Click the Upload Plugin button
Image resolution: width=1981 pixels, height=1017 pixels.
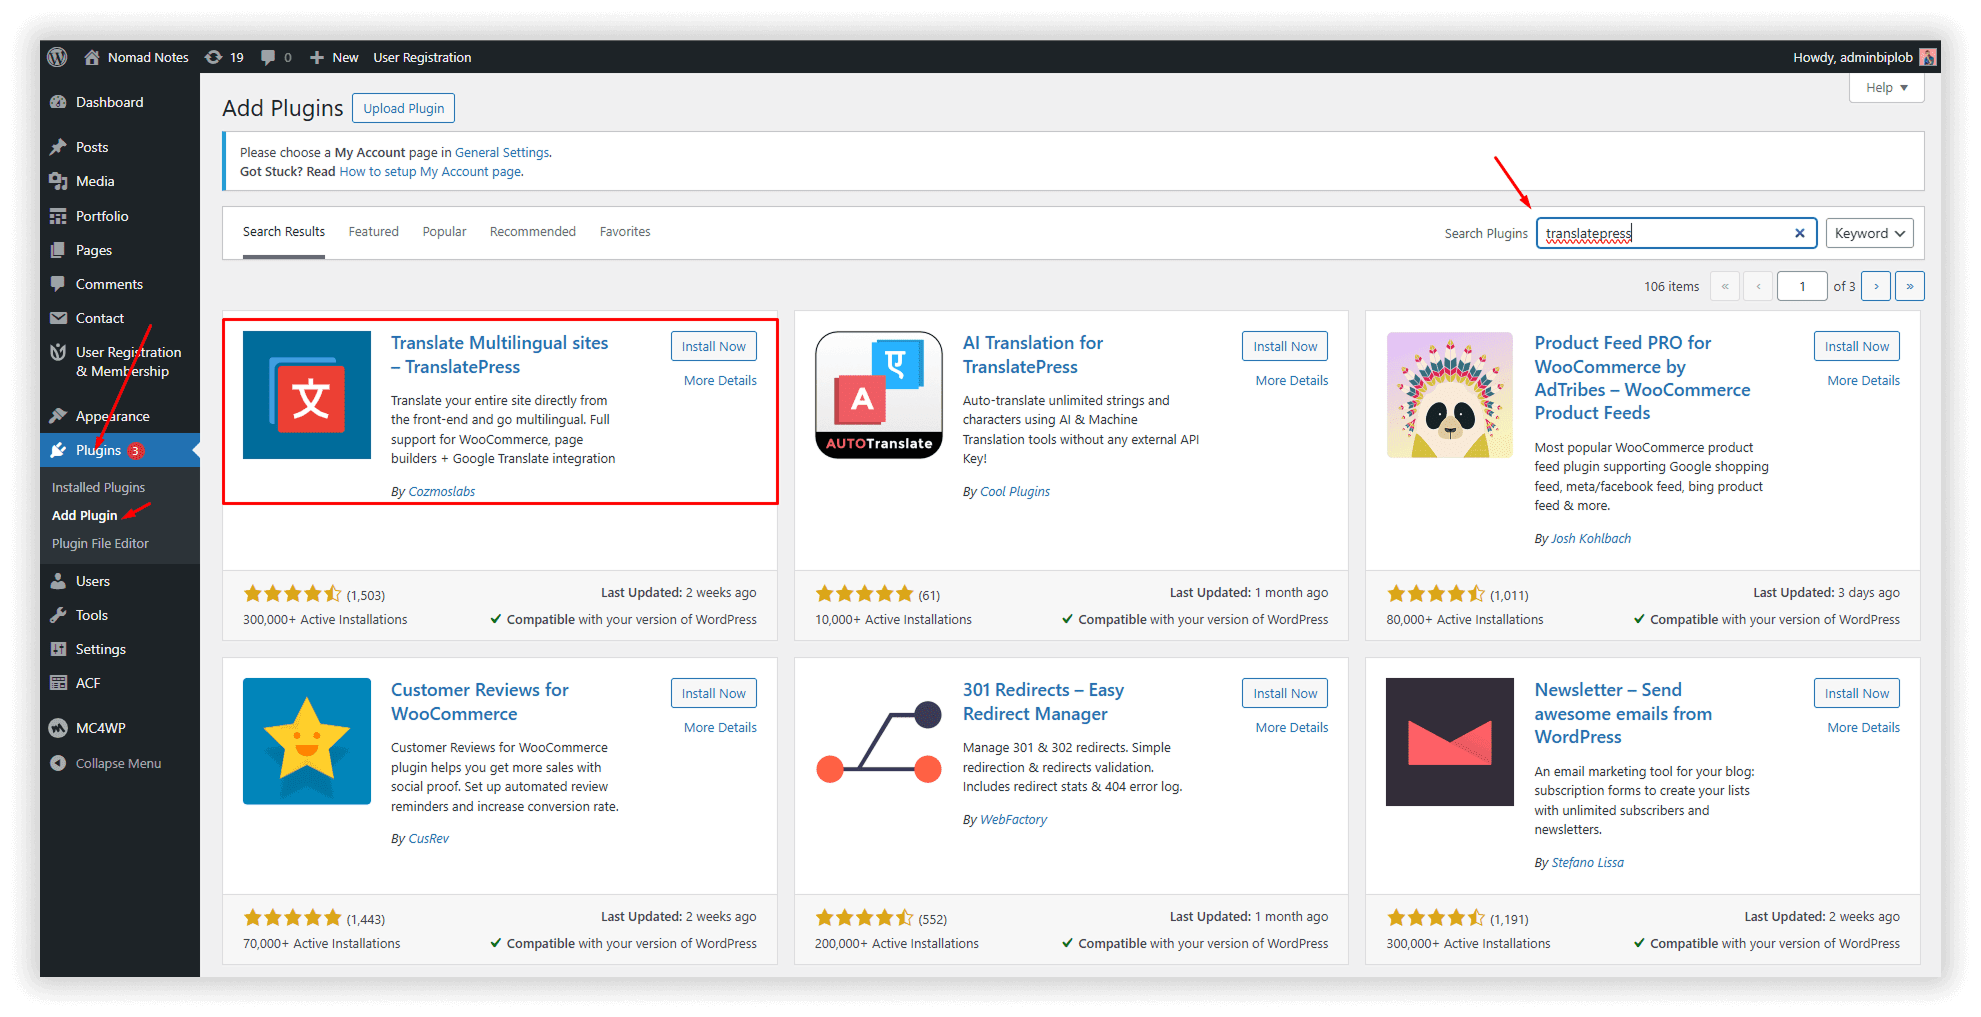point(404,108)
